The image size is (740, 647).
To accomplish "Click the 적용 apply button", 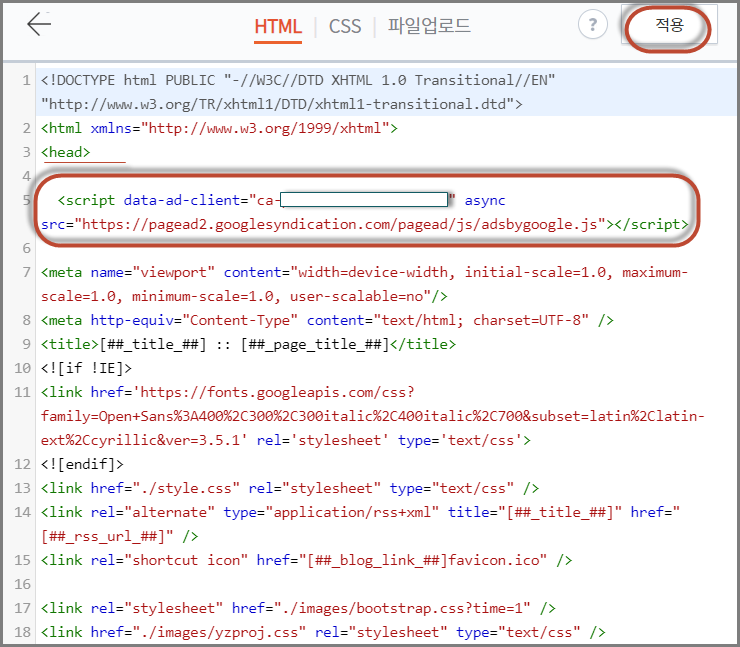I will (669, 25).
